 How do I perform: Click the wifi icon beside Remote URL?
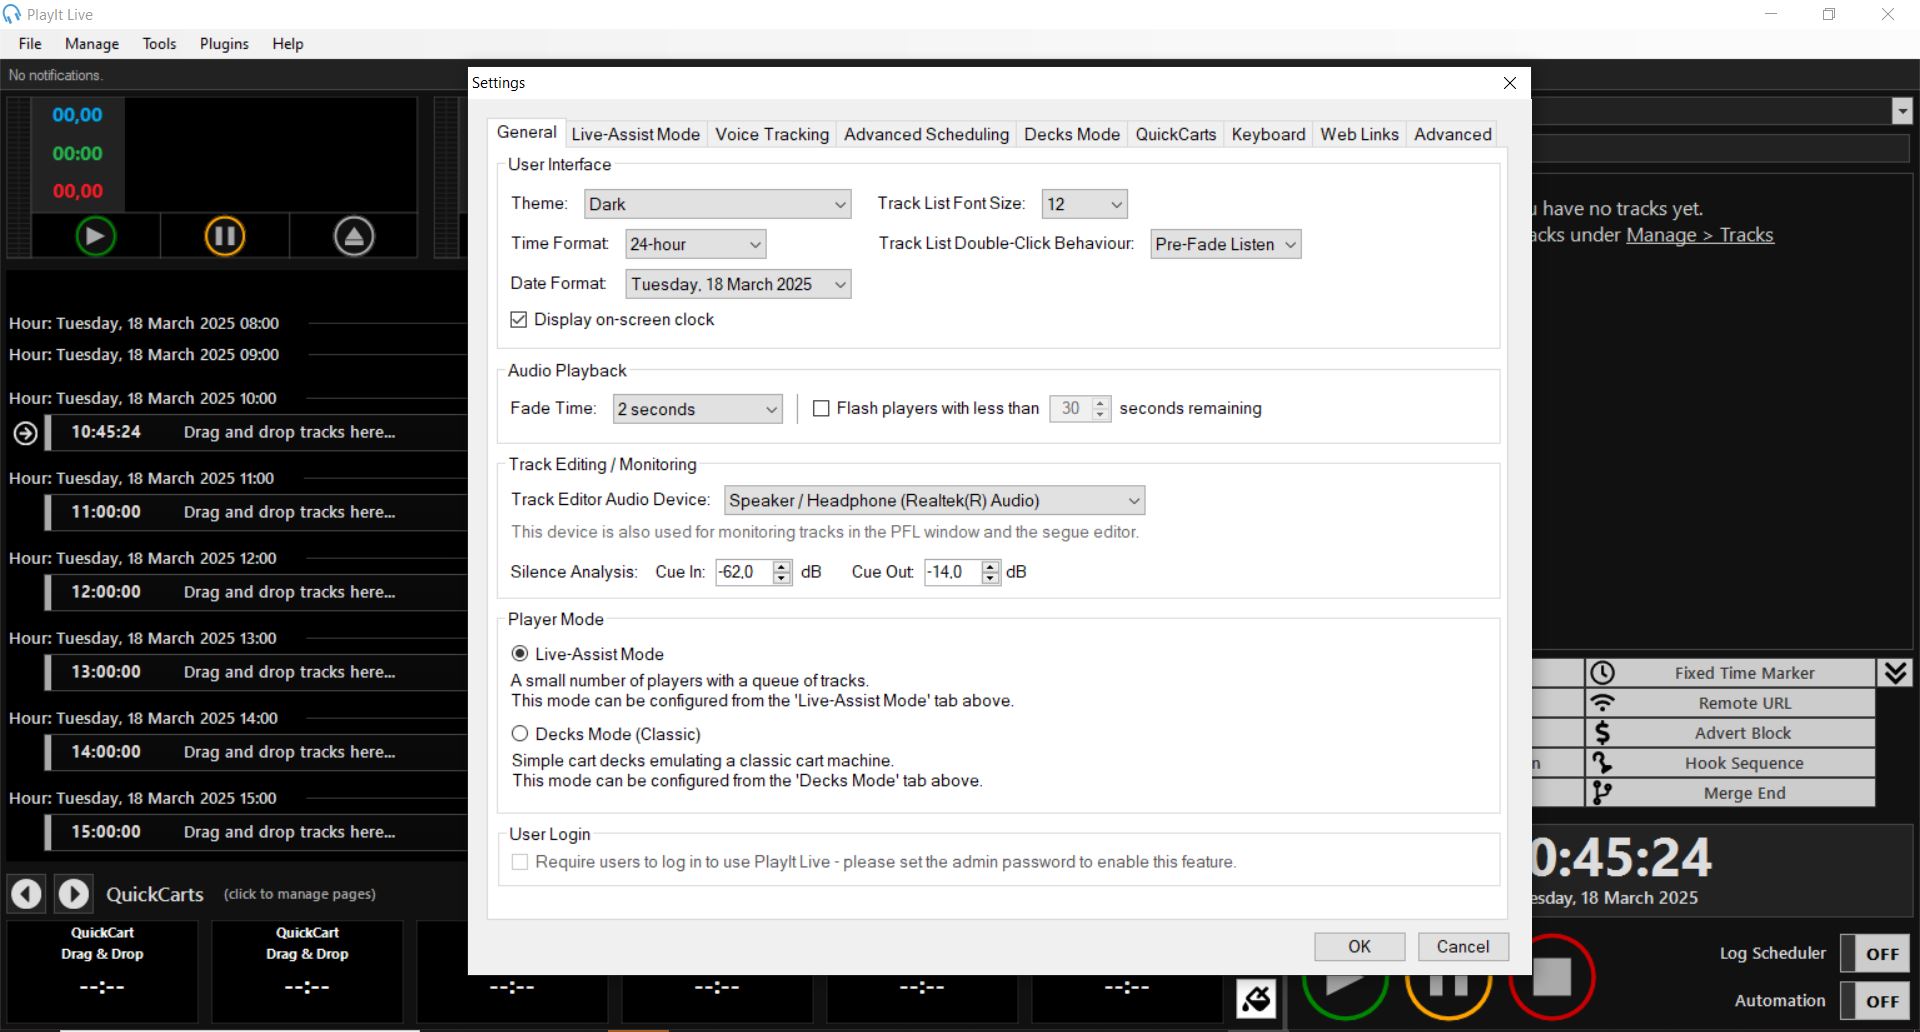[1602, 703]
